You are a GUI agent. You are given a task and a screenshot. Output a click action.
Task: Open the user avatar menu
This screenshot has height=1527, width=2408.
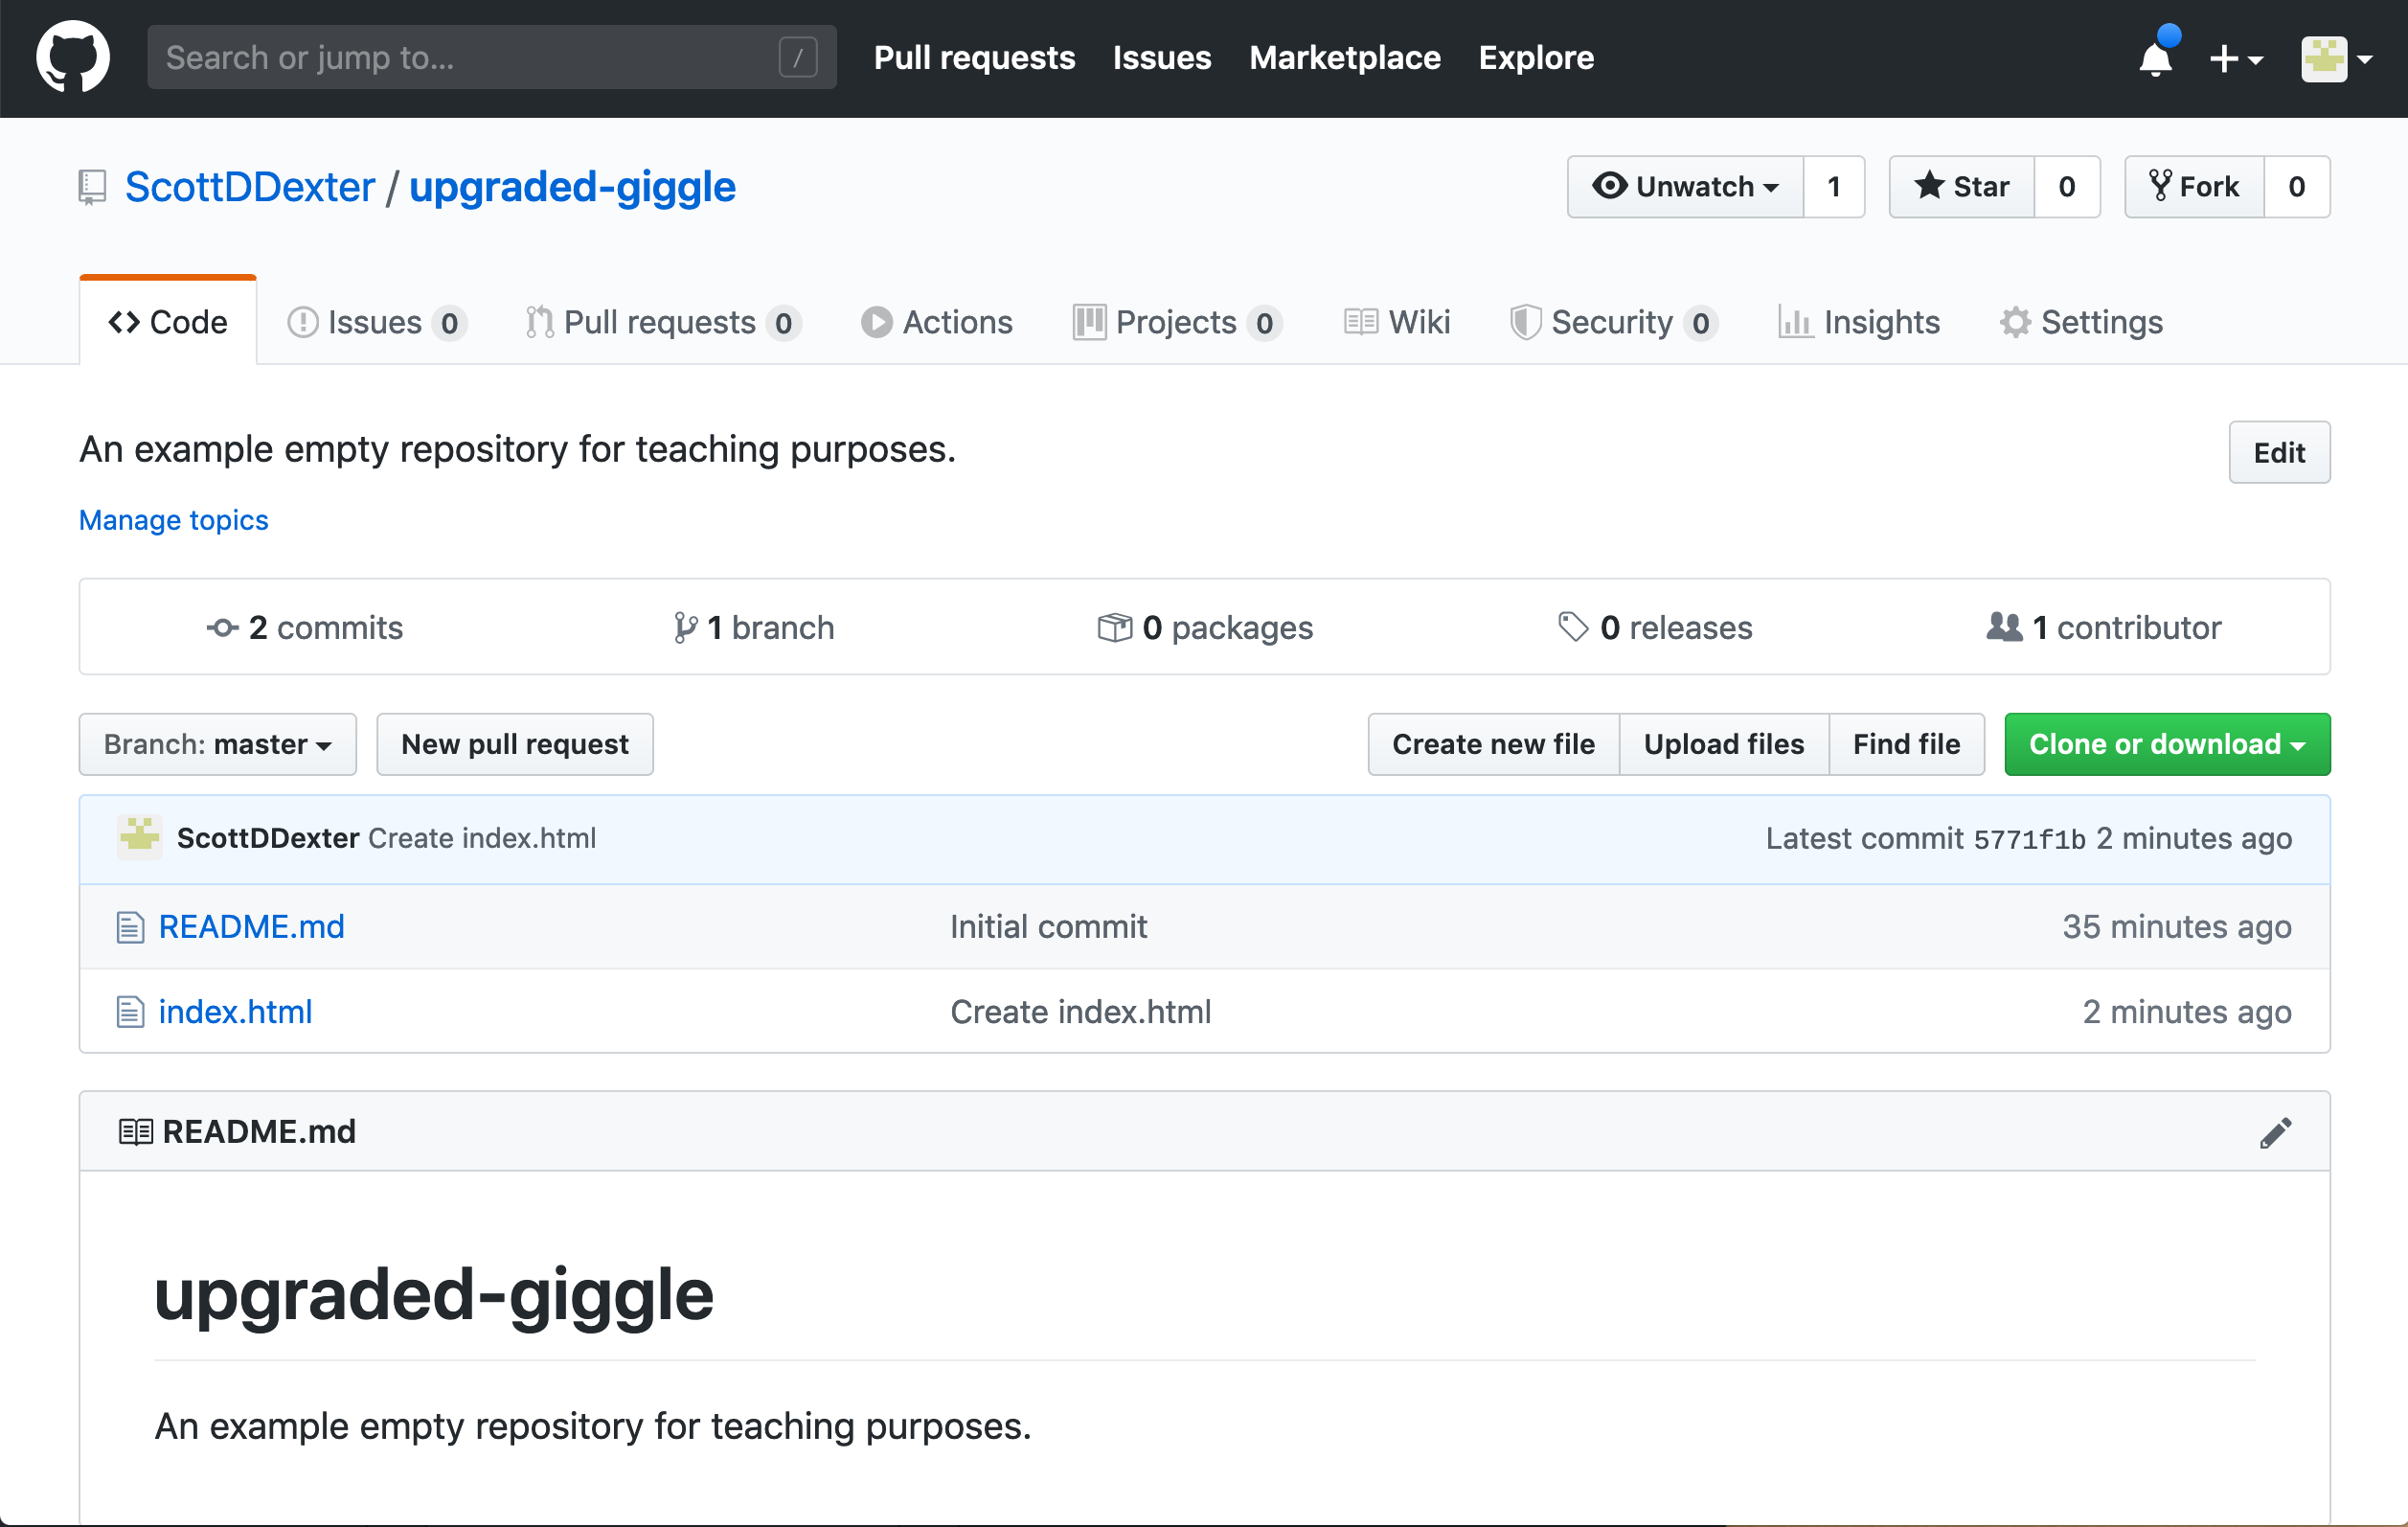point(2336,59)
